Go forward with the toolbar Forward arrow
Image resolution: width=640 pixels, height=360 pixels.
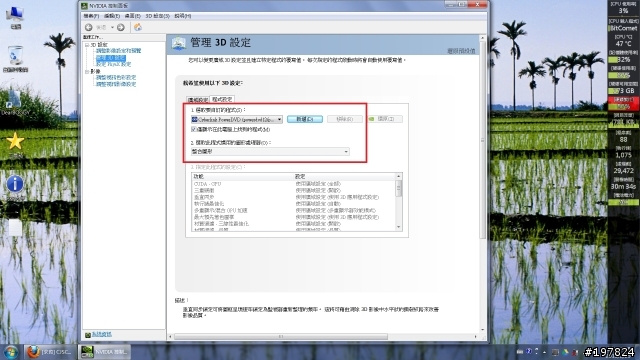click(x=120, y=27)
